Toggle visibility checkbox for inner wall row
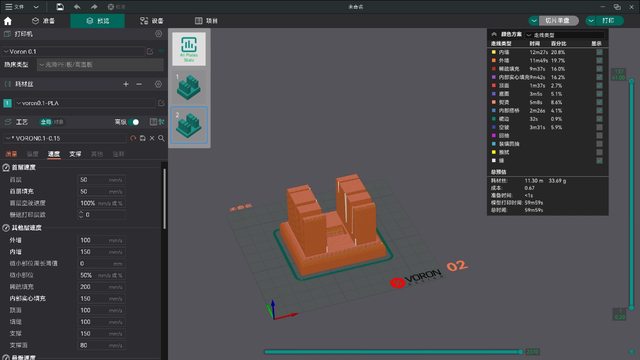The width and height of the screenshot is (640, 360). pyautogui.click(x=599, y=52)
